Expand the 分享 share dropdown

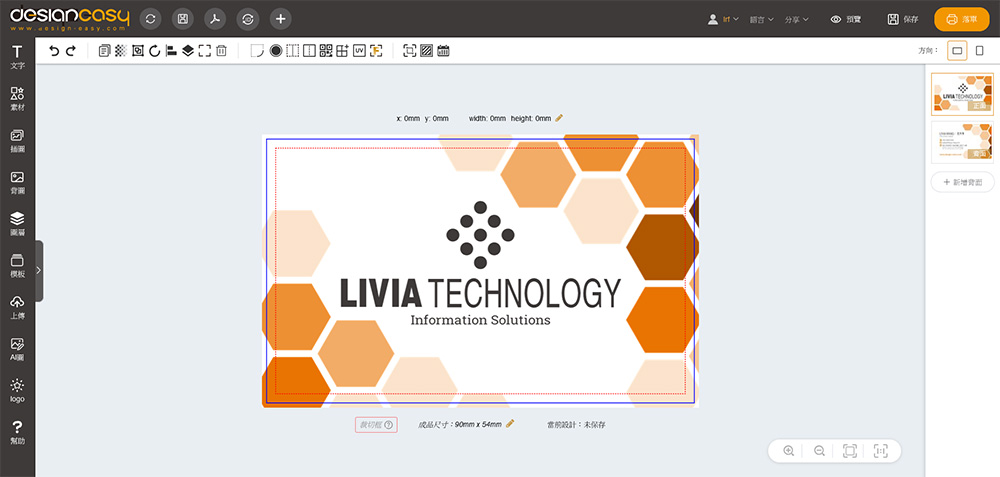(797, 19)
